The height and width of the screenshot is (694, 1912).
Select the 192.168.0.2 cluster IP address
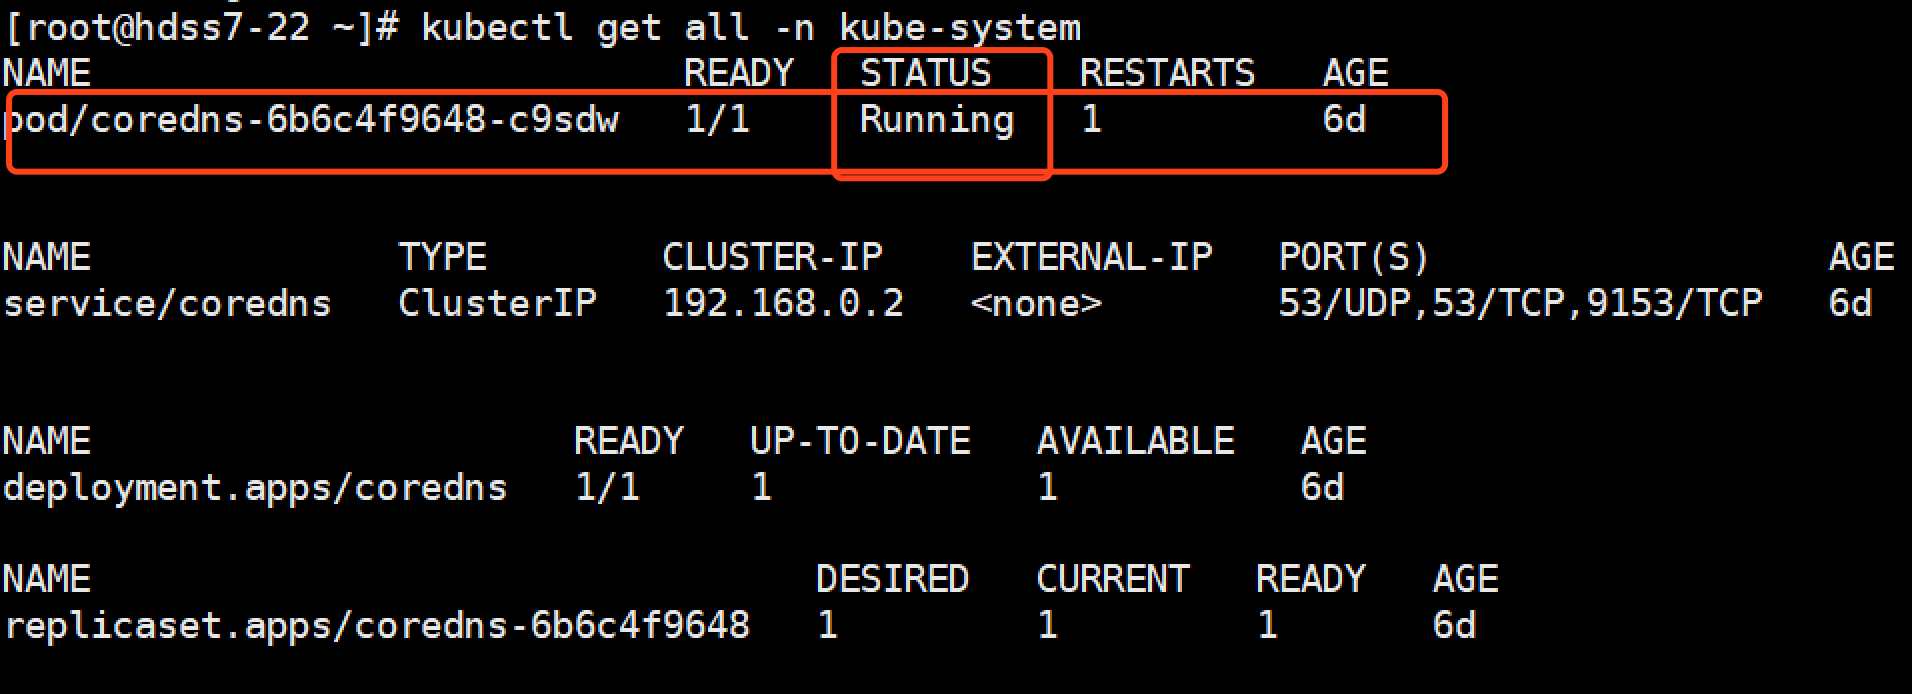click(x=783, y=303)
